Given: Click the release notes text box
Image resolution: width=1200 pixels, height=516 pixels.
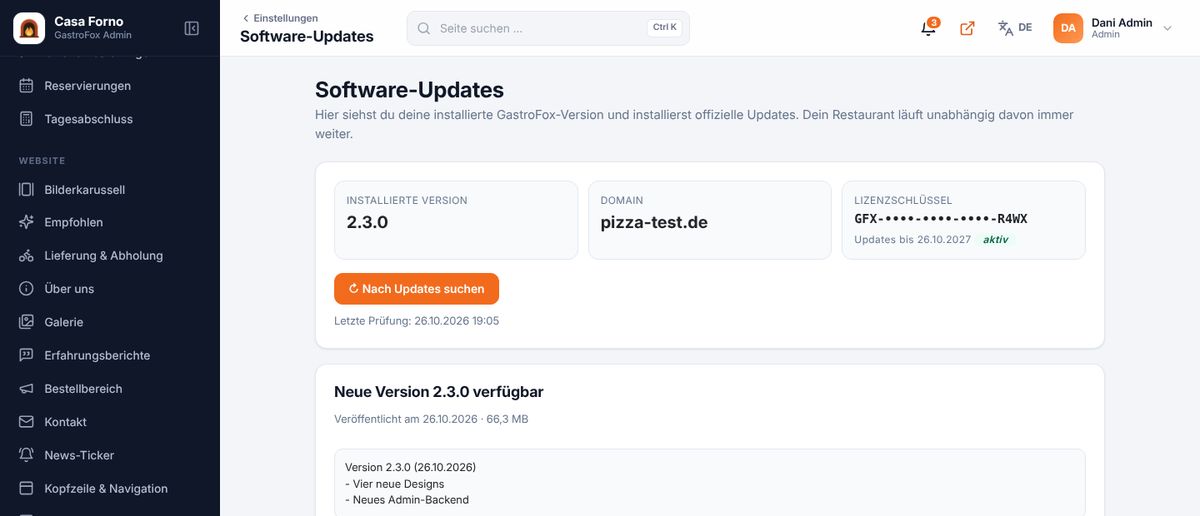Looking at the screenshot, I should coord(710,482).
